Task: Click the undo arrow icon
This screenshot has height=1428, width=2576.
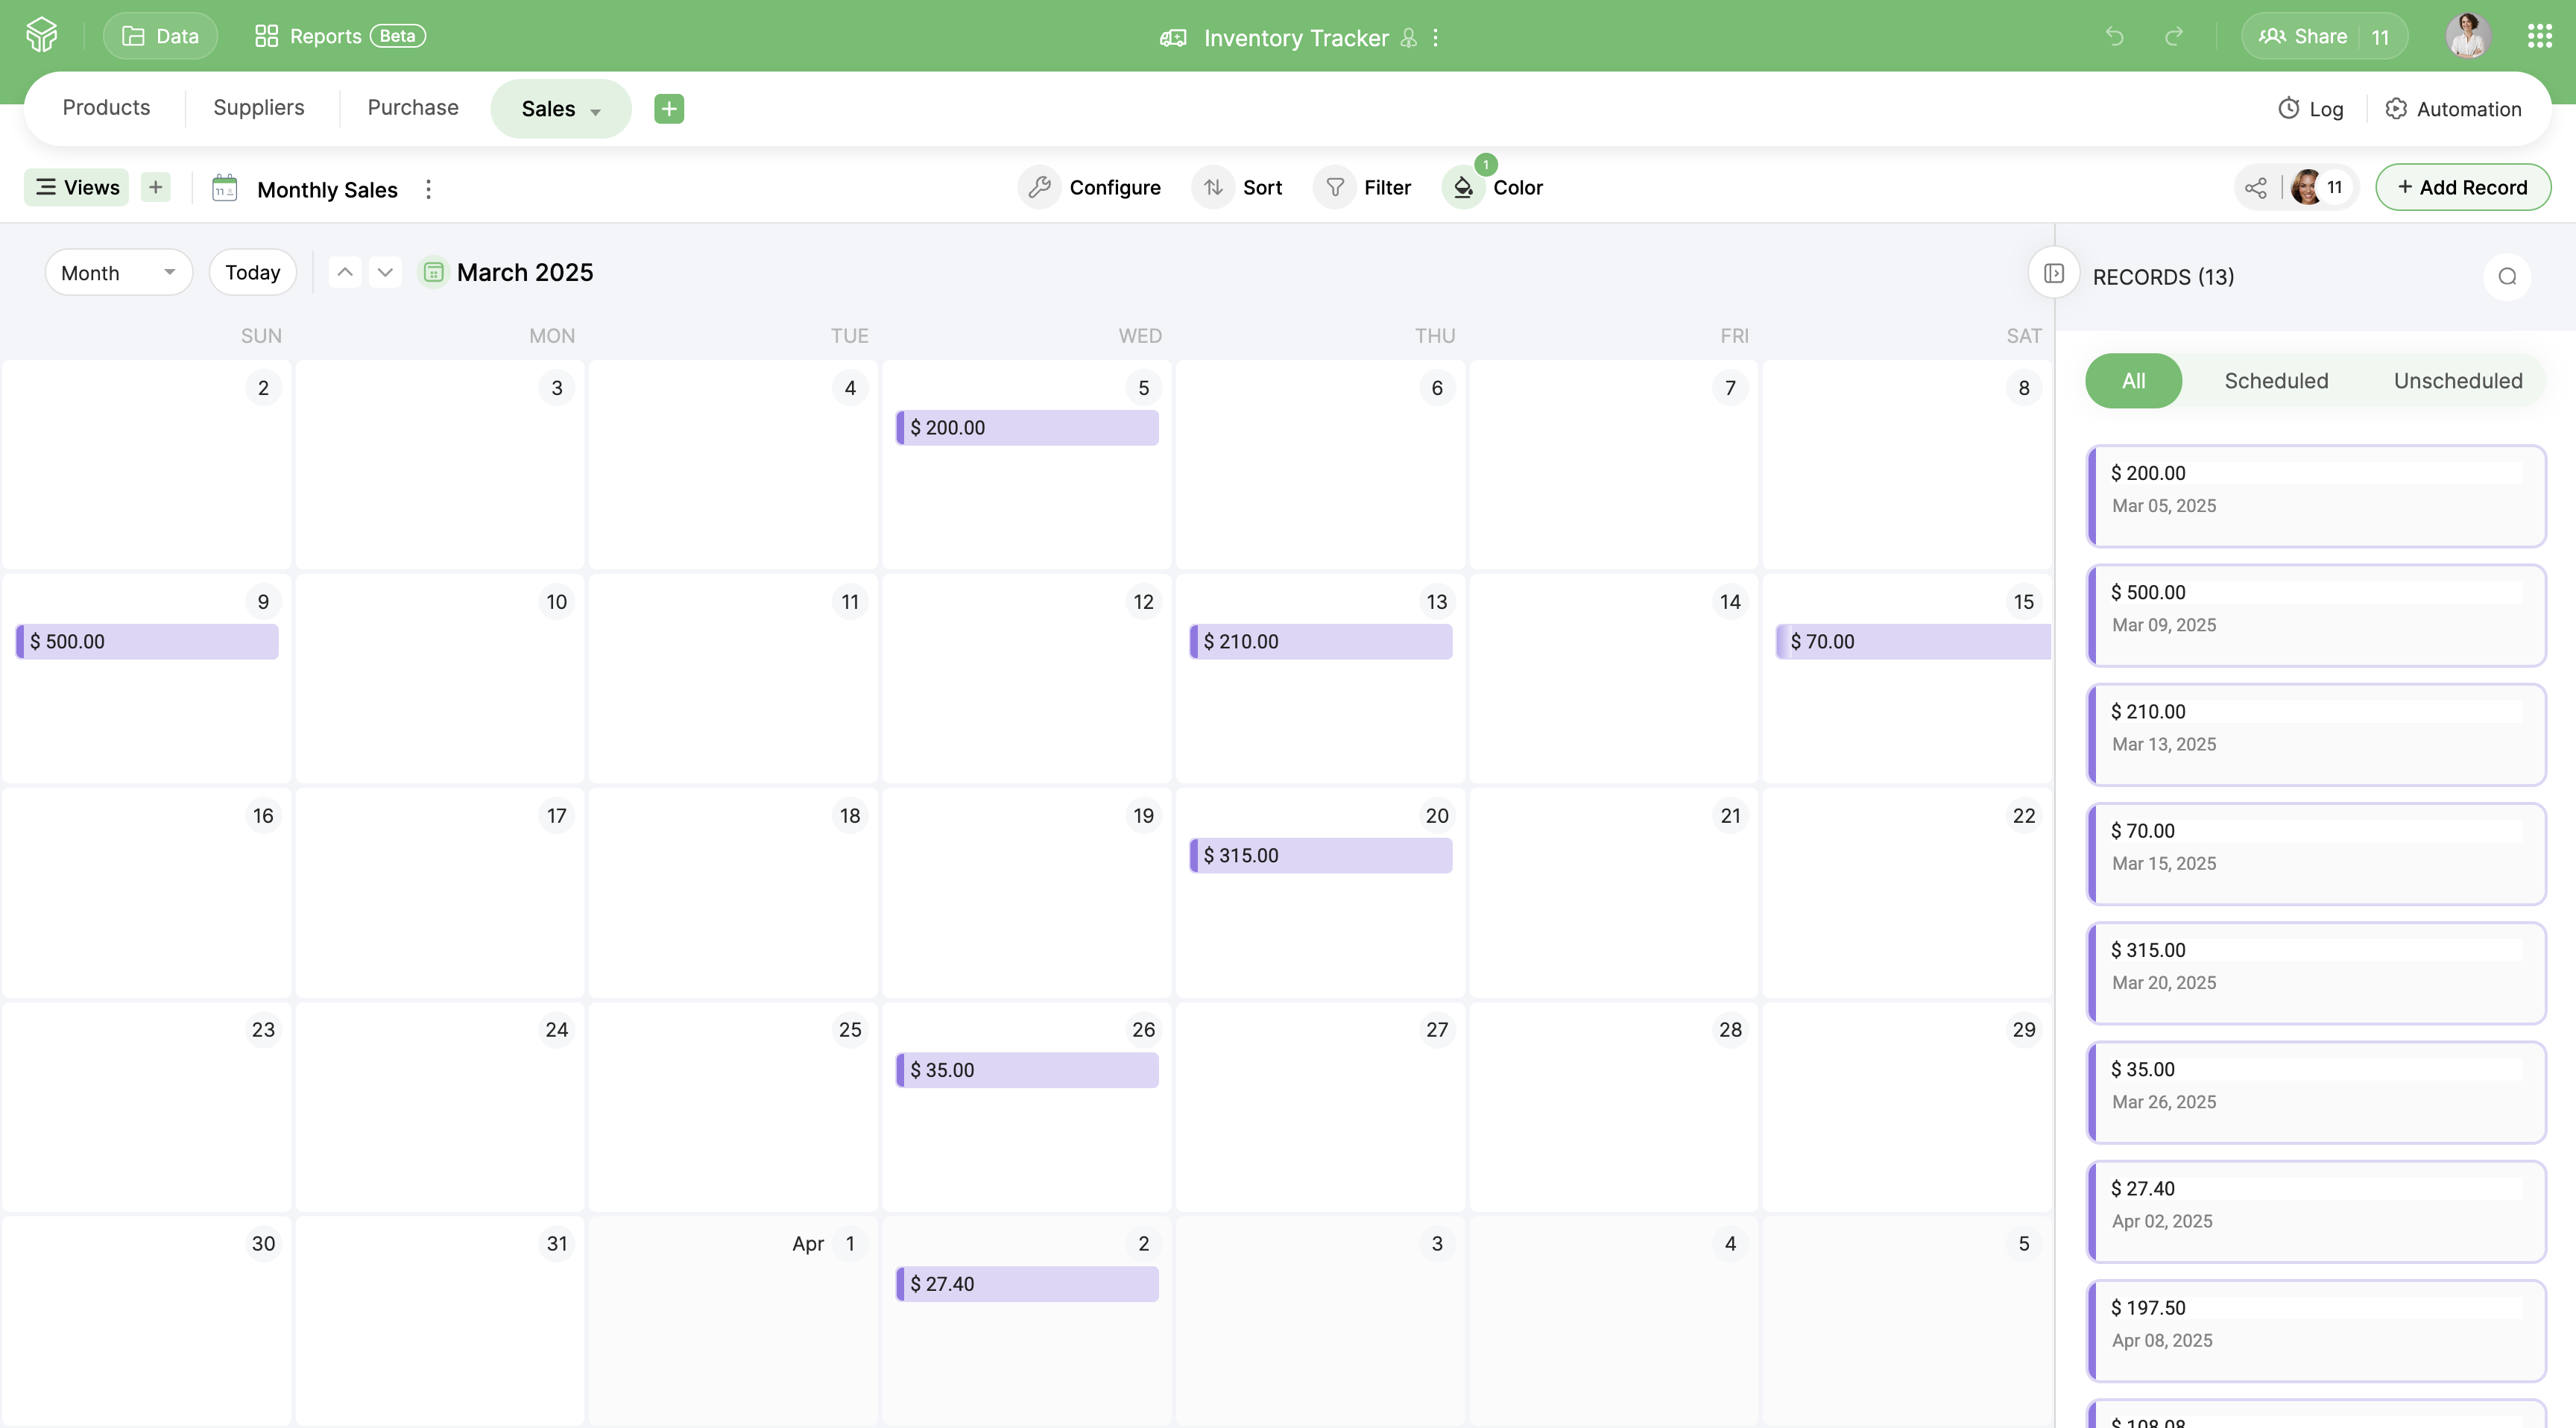Action: point(2114,37)
